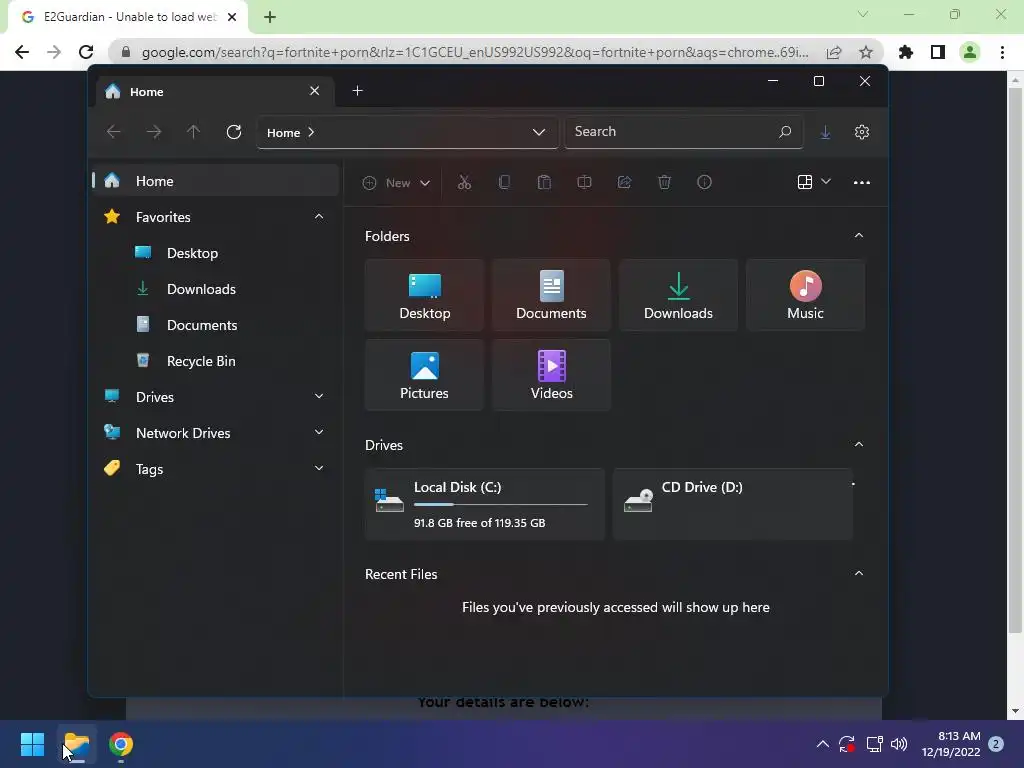Click the Delete trash icon
The height and width of the screenshot is (768, 1024).
[664, 182]
